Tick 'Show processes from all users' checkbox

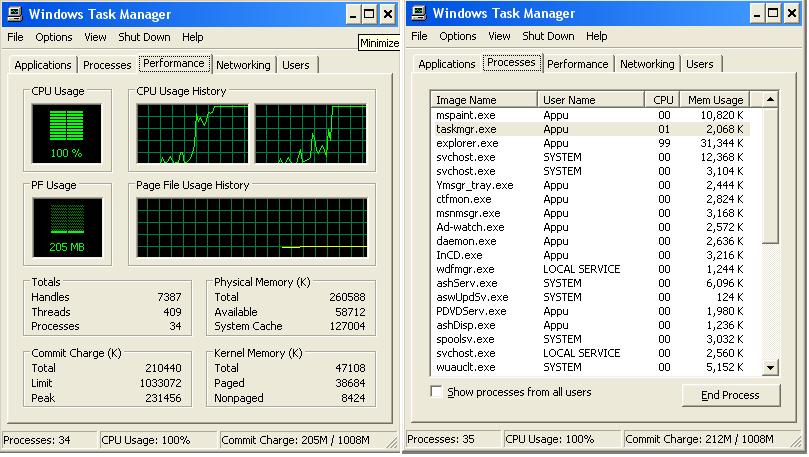click(436, 392)
